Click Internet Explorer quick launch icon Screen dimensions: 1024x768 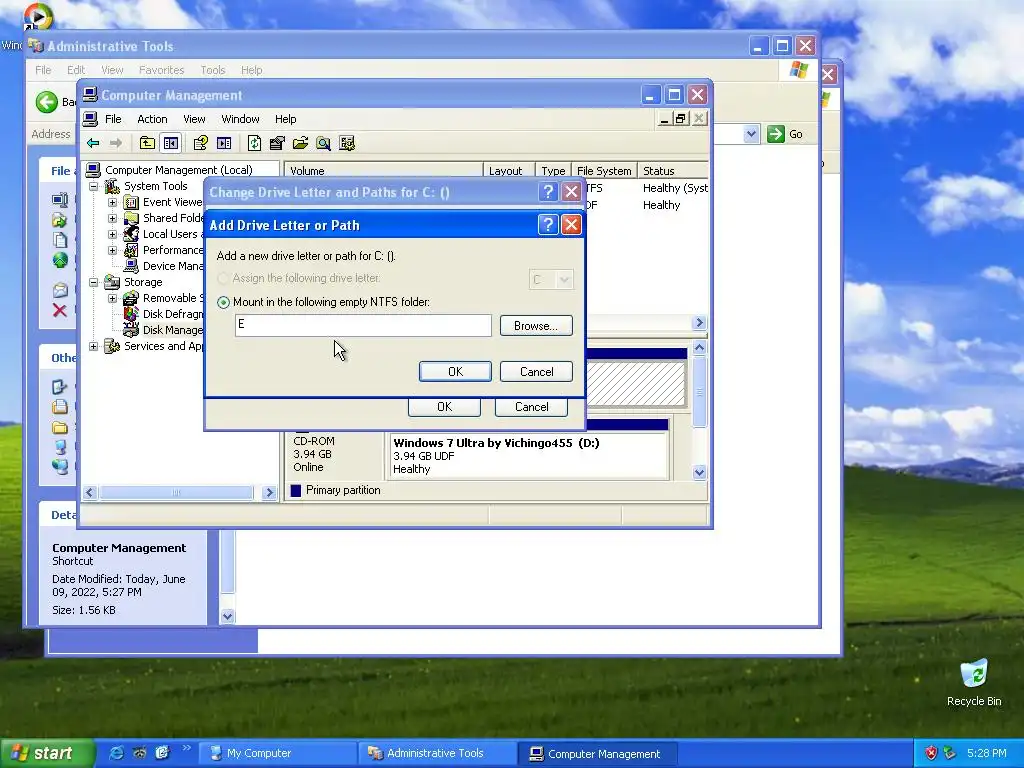coord(116,753)
